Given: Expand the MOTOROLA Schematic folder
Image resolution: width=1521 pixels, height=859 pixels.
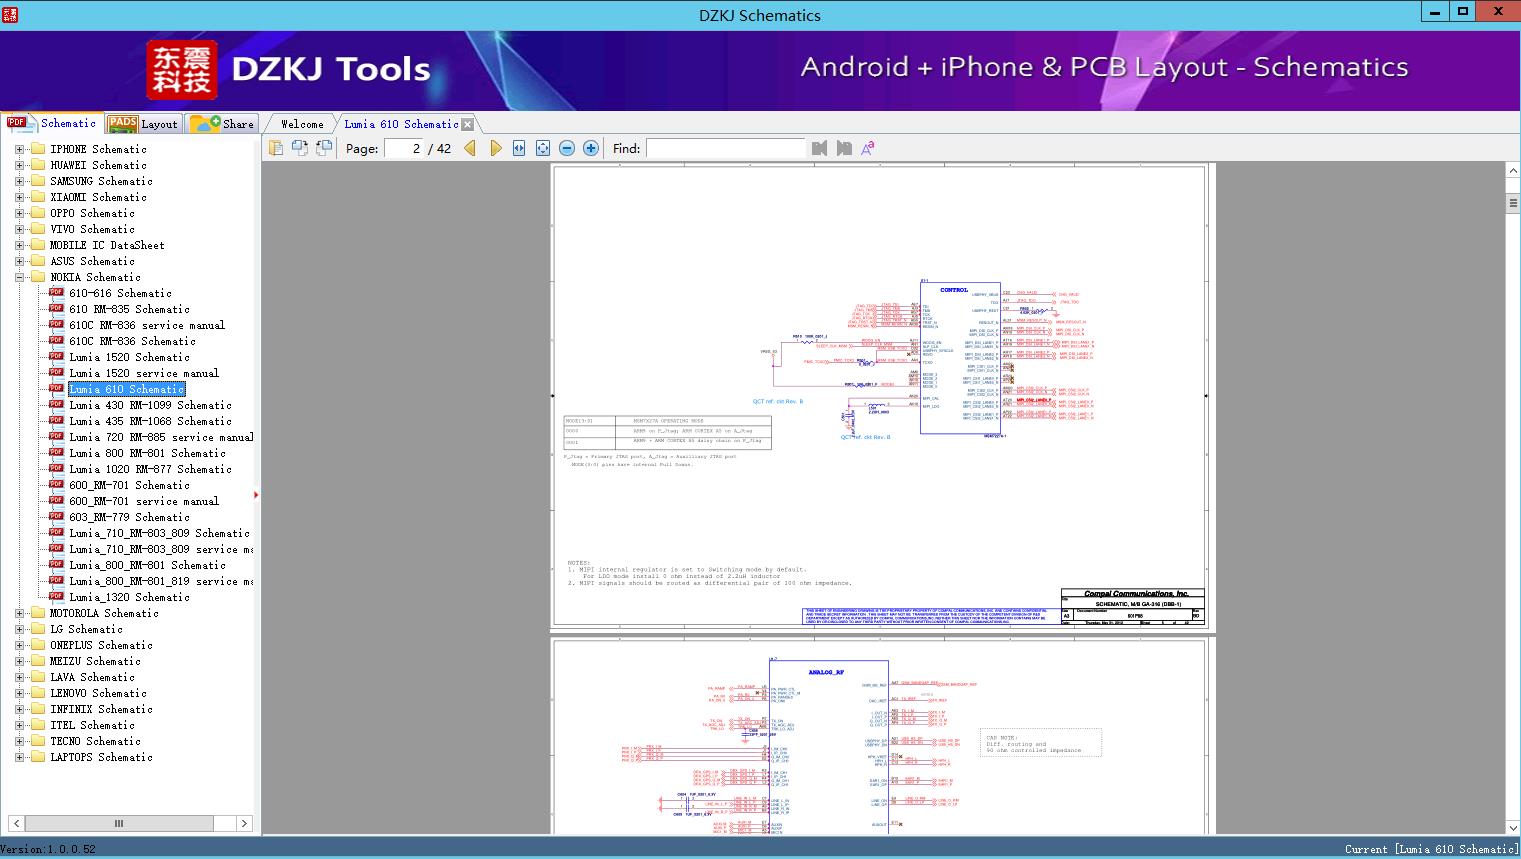Looking at the screenshot, I should (x=19, y=613).
